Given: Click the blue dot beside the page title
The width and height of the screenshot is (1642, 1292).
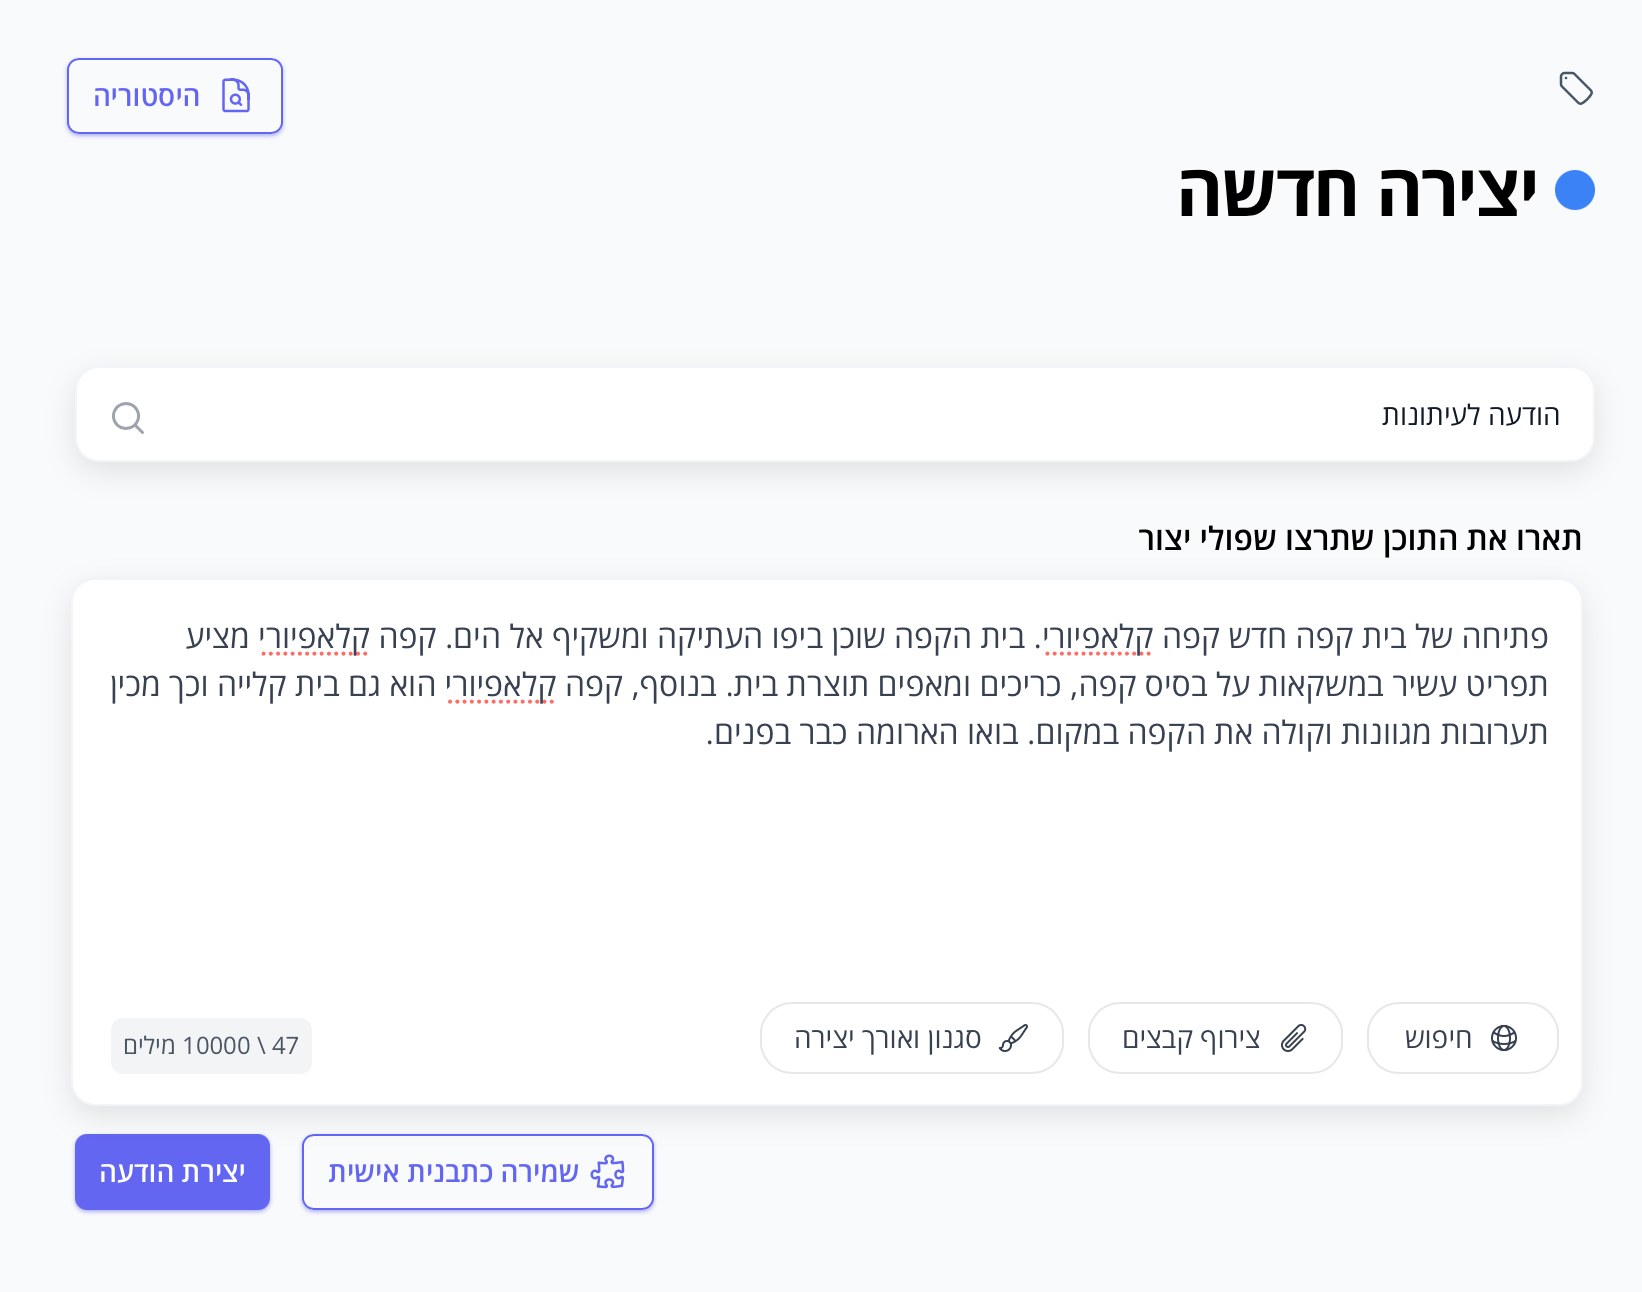Looking at the screenshot, I should [1574, 190].
